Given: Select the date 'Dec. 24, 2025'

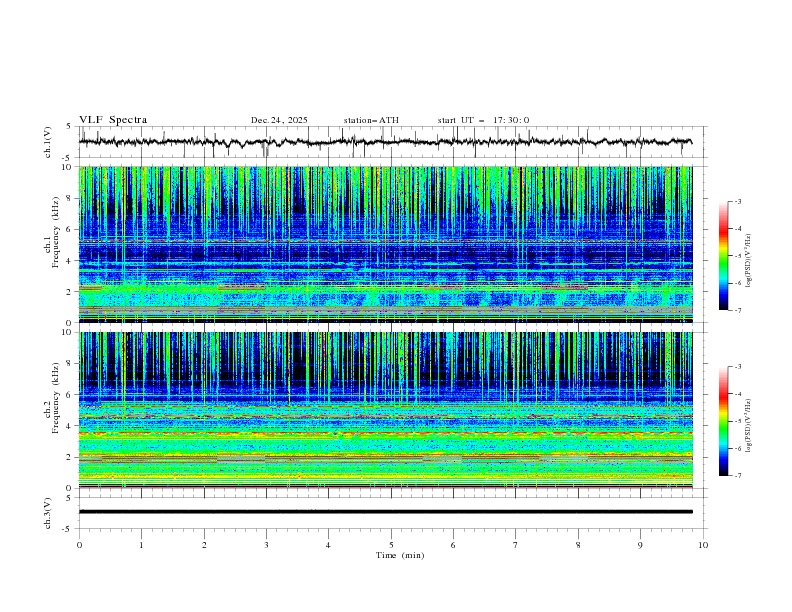Looking at the screenshot, I should (279, 120).
